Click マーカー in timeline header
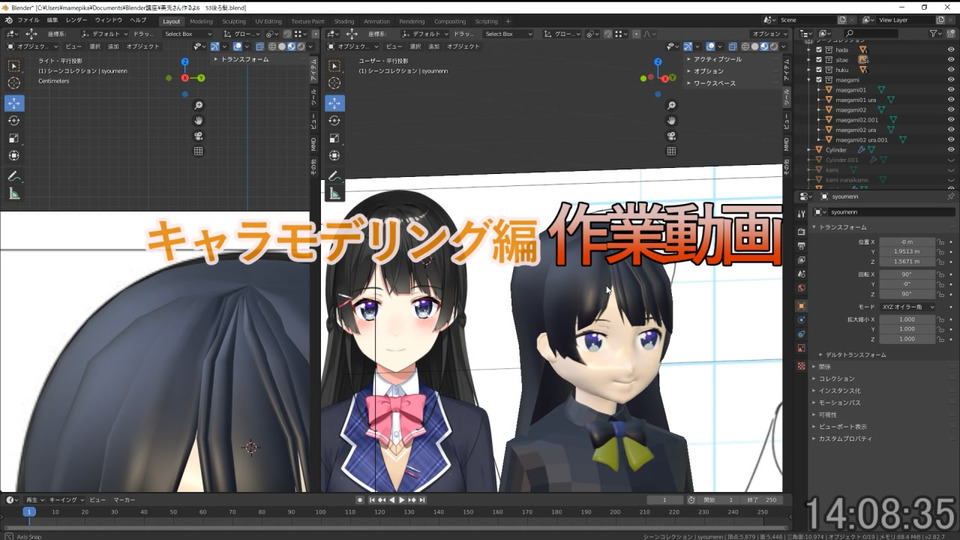This screenshot has width=960, height=540. point(124,500)
